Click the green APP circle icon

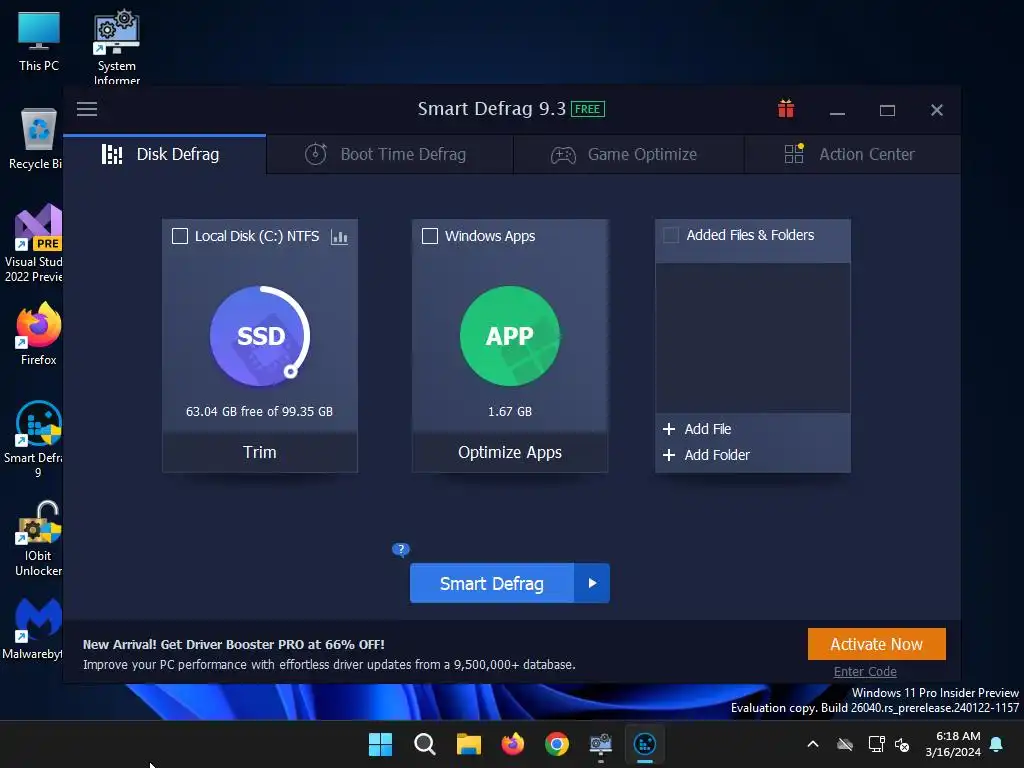point(510,336)
